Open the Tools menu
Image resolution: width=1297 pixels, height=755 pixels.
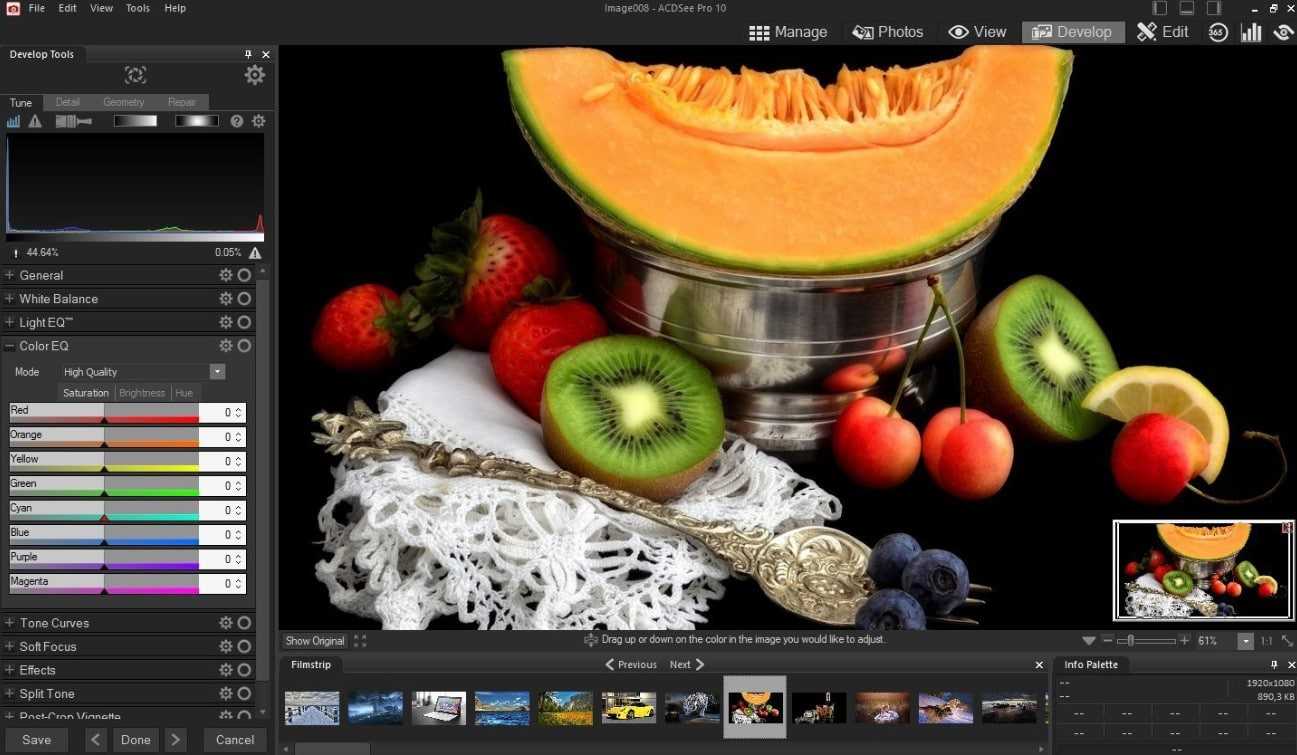click(138, 8)
